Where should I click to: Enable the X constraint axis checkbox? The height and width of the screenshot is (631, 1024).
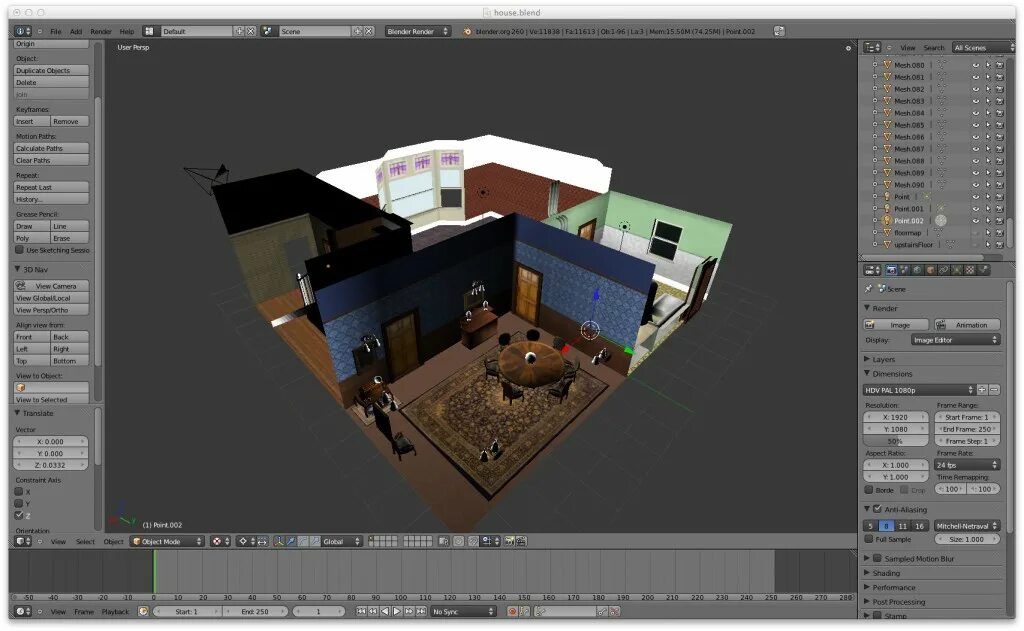point(19,492)
